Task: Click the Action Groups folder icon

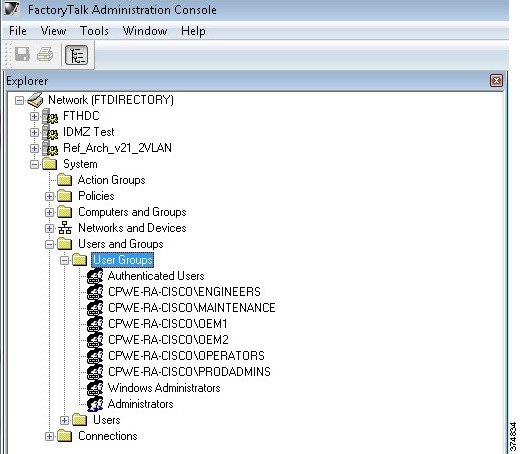Action: pyautogui.click(x=65, y=180)
